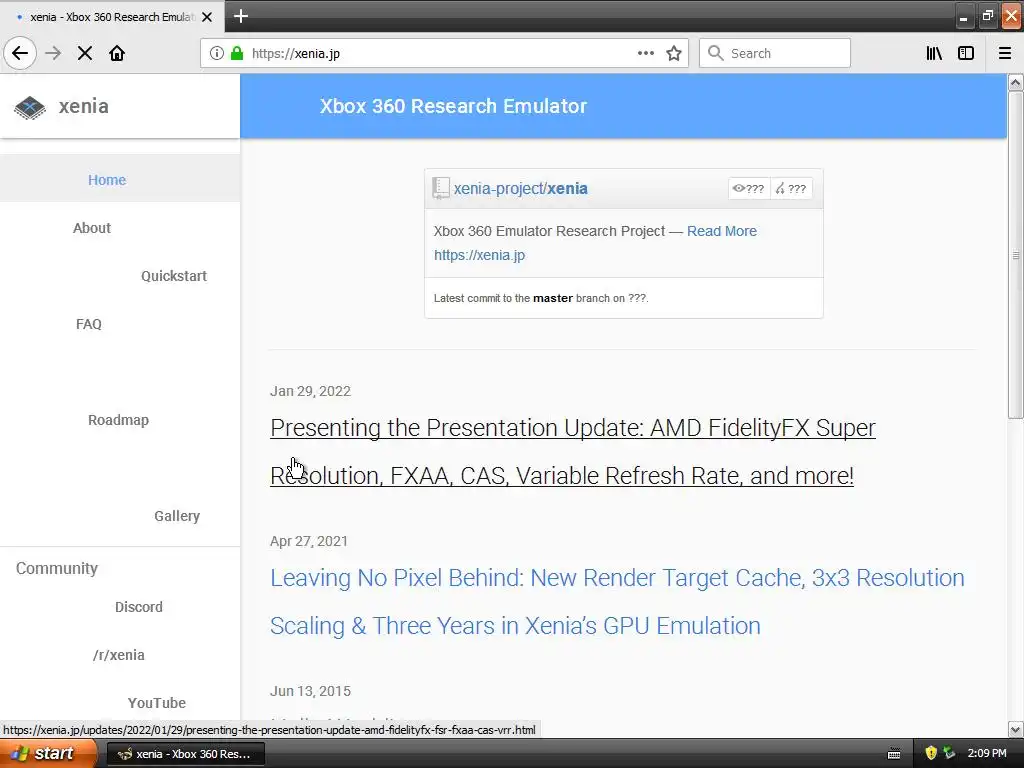The height and width of the screenshot is (768, 1024).
Task: Go back with the browser back arrow
Action: (x=20, y=53)
